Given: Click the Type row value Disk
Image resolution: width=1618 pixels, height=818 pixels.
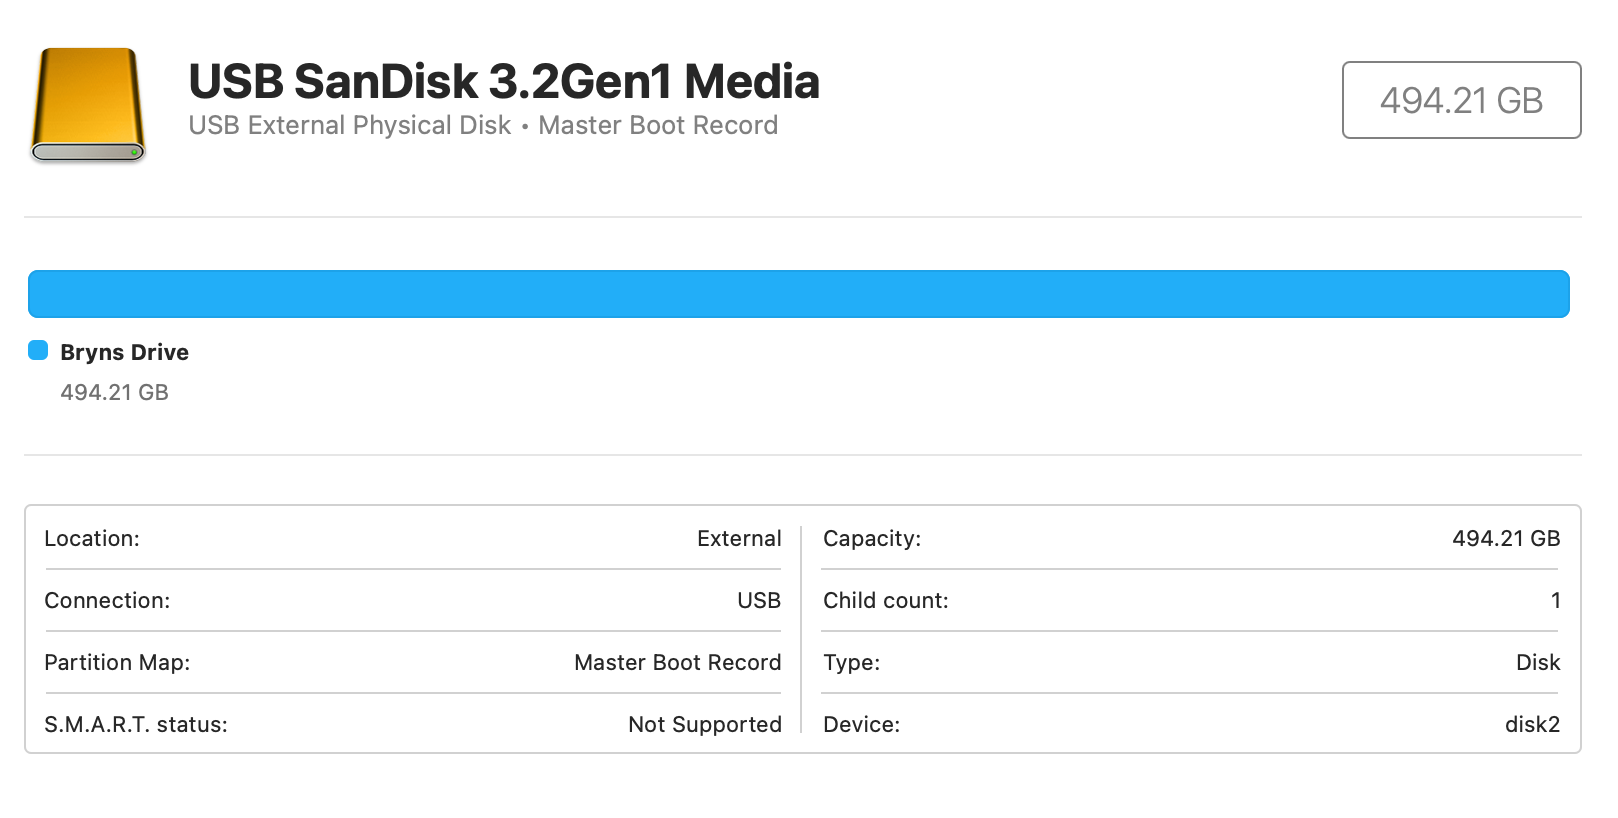Looking at the screenshot, I should 1537,662.
